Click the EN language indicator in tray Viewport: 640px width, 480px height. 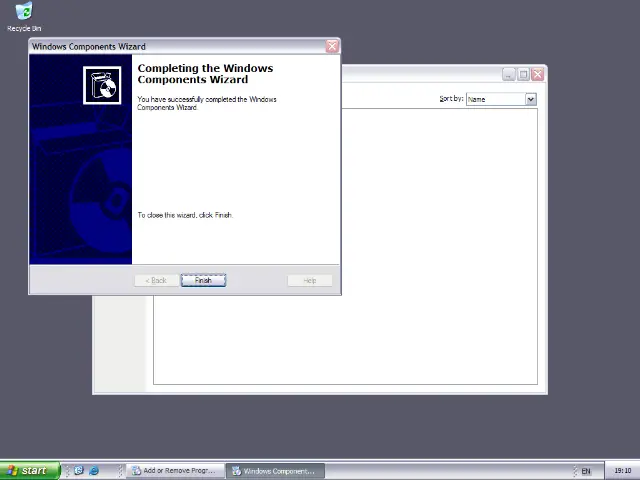586,471
